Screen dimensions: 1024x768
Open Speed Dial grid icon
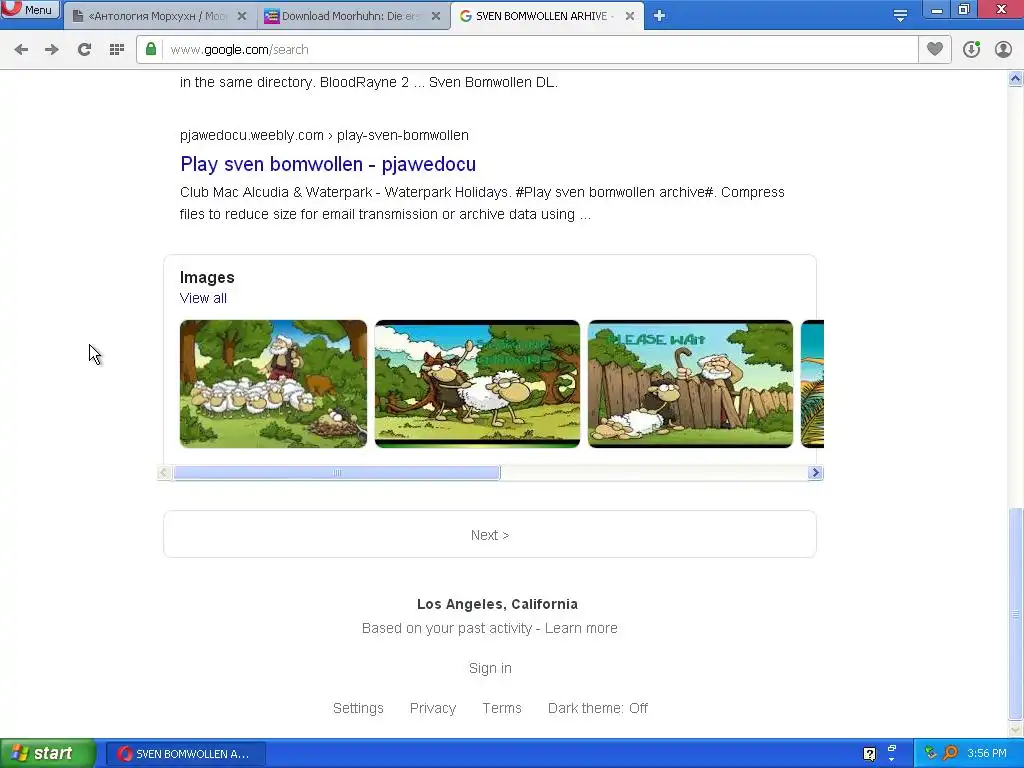coord(117,50)
